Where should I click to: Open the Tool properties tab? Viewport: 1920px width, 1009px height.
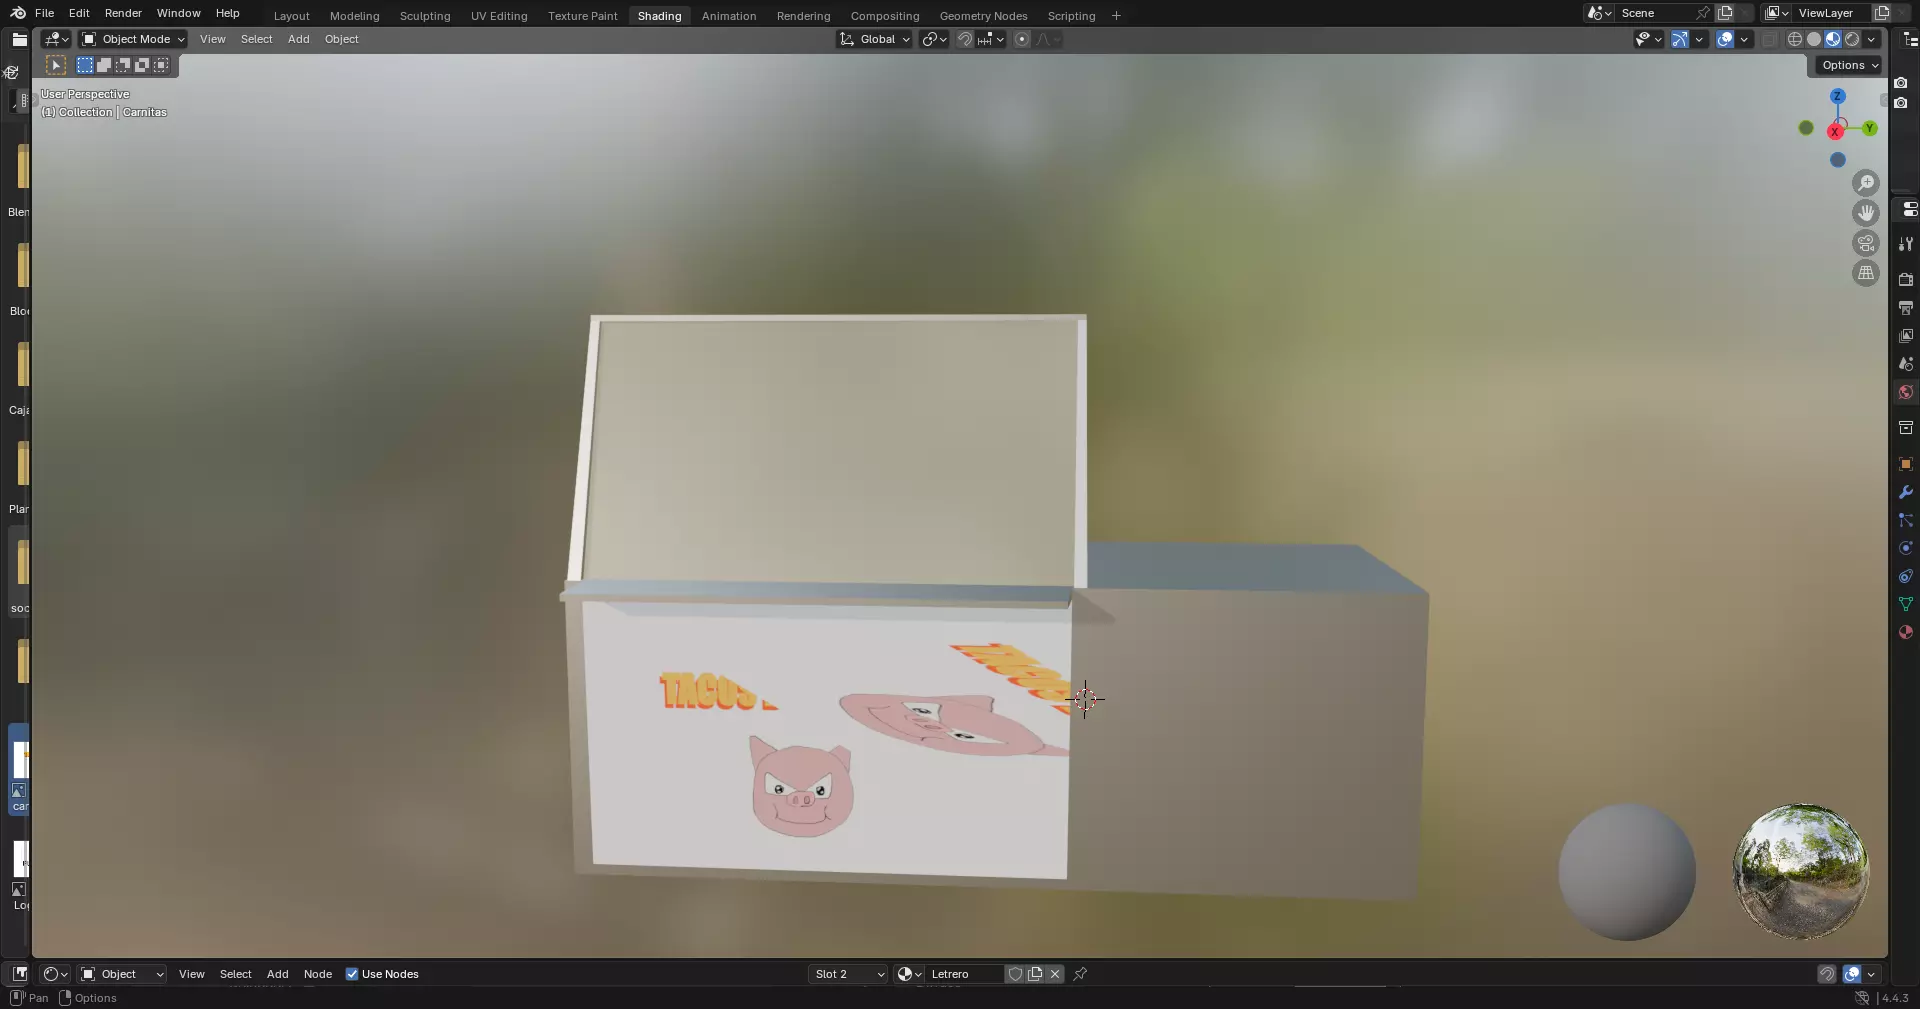point(1906,243)
